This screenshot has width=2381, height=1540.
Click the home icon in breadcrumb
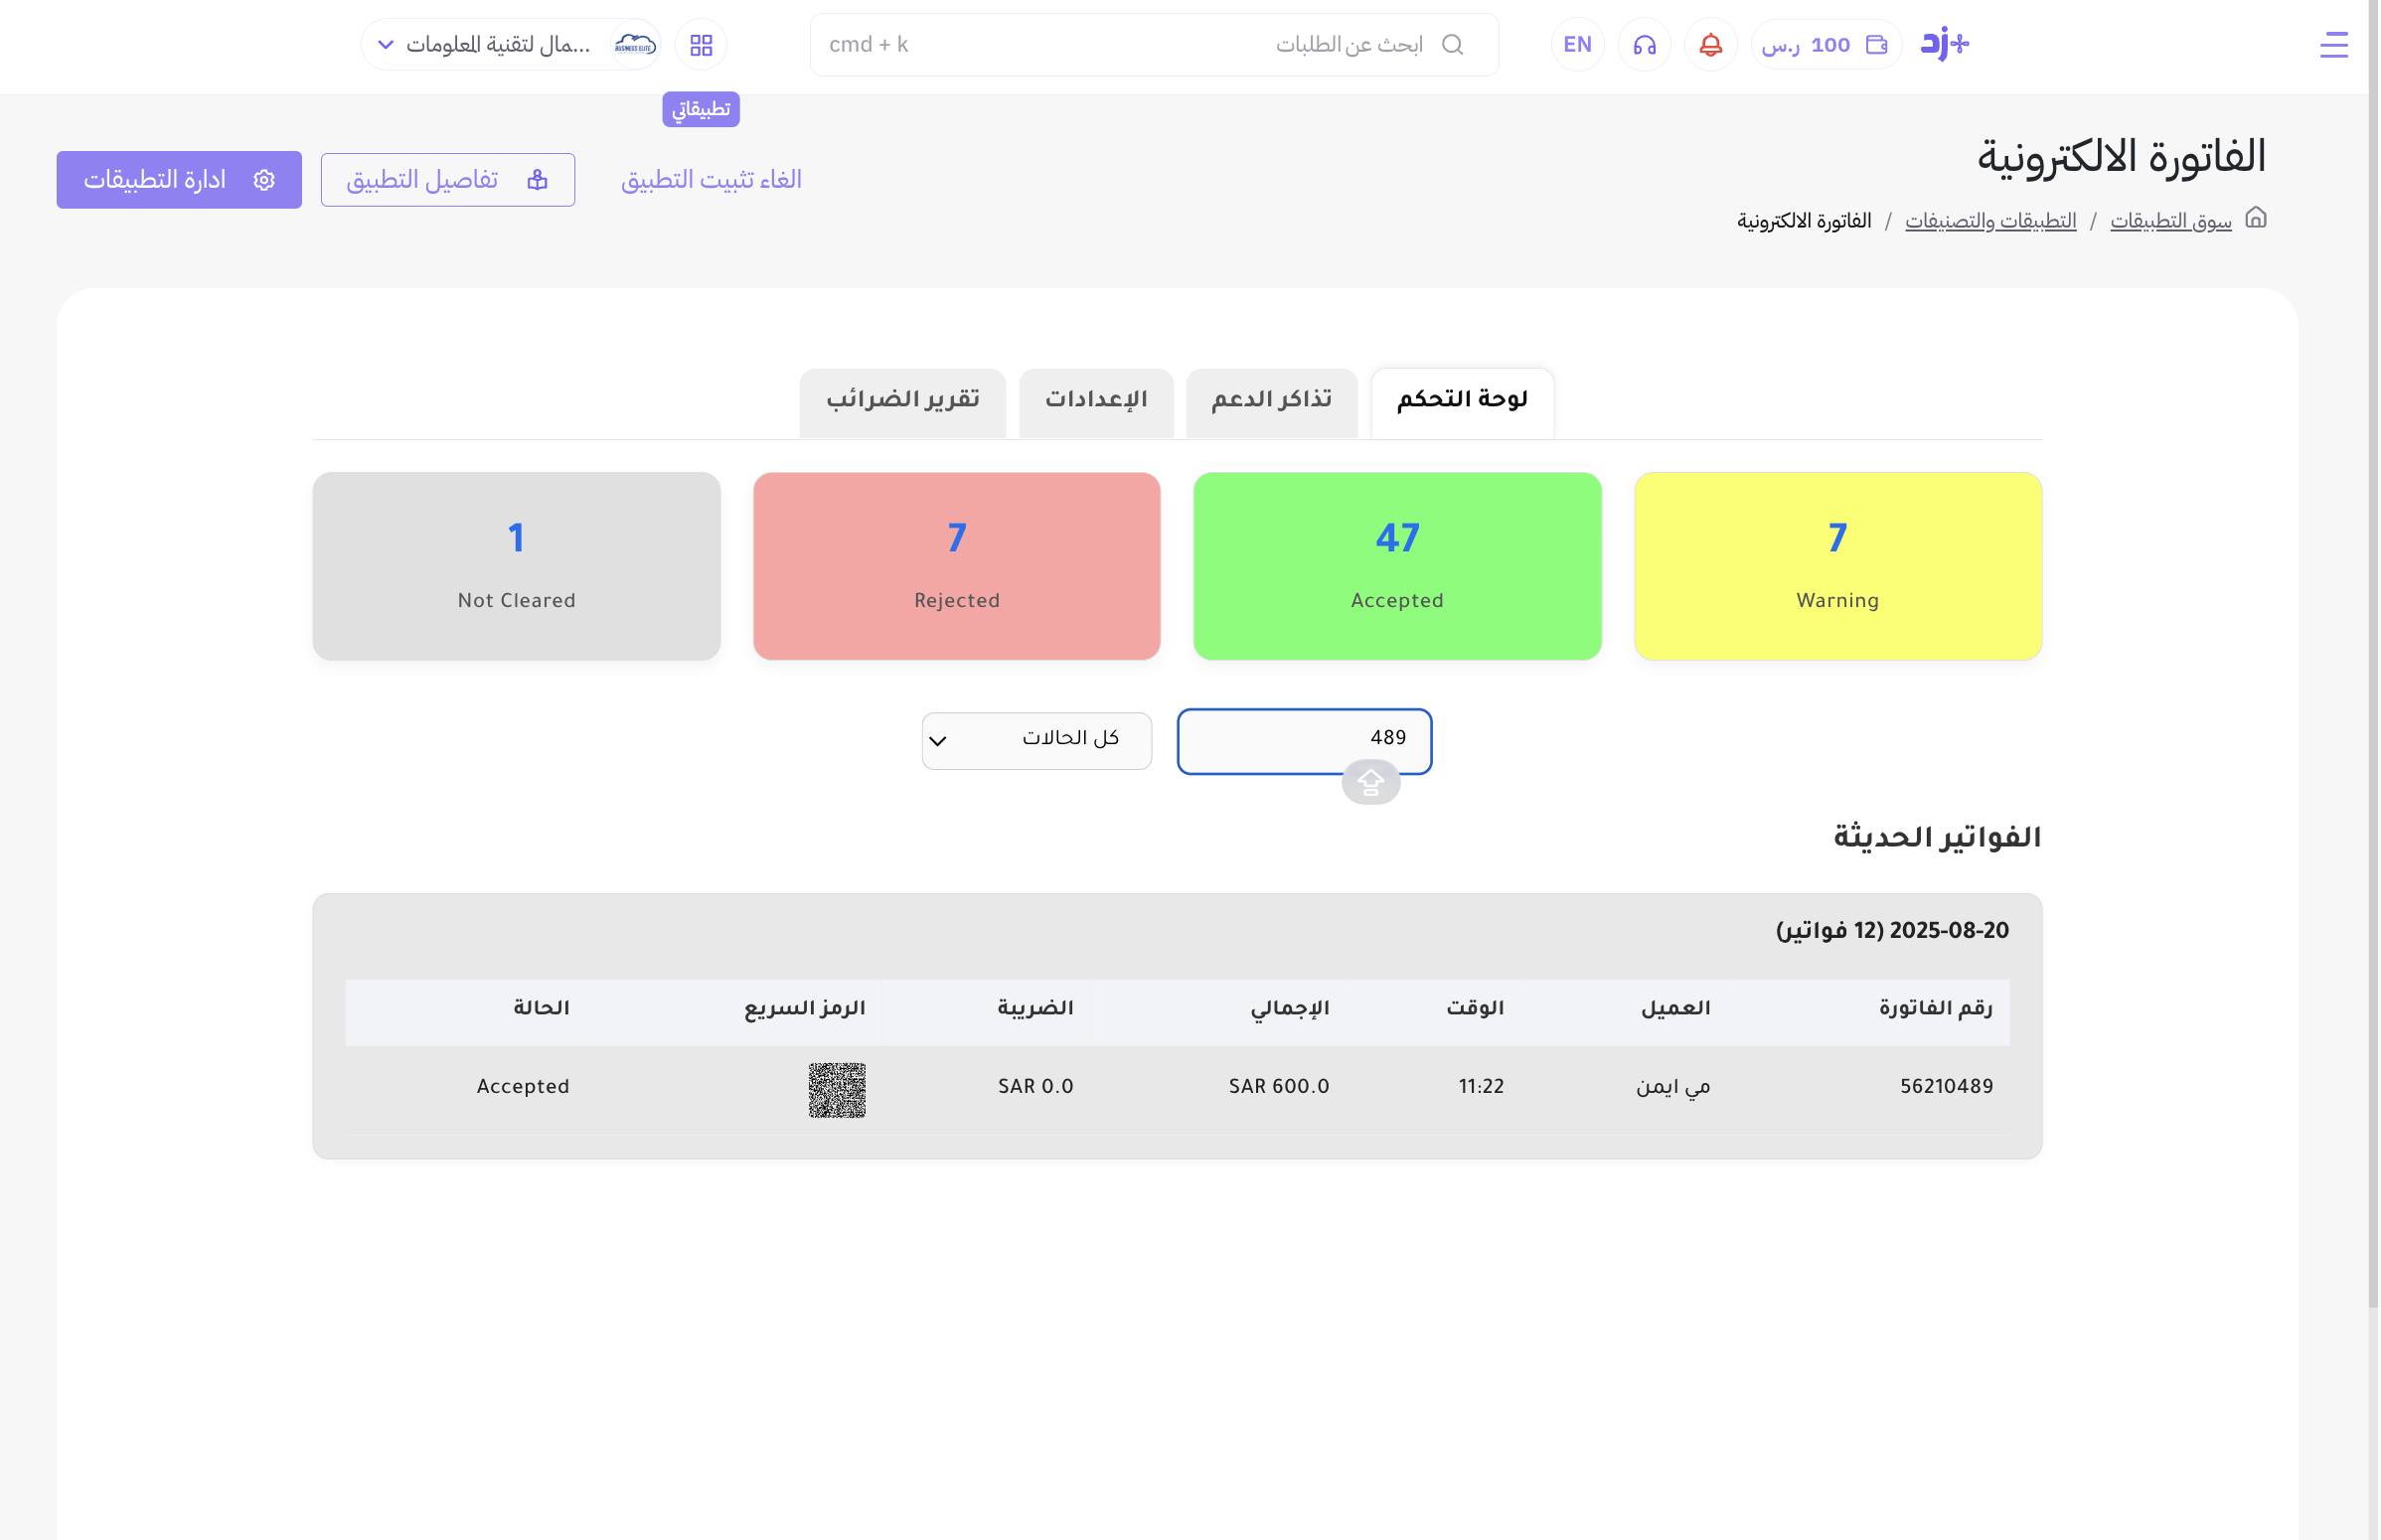2255,218
